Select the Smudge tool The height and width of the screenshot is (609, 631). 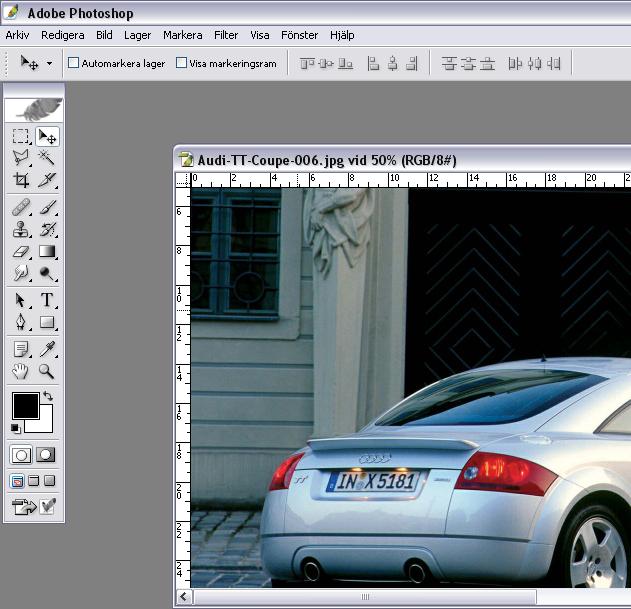click(x=21, y=273)
